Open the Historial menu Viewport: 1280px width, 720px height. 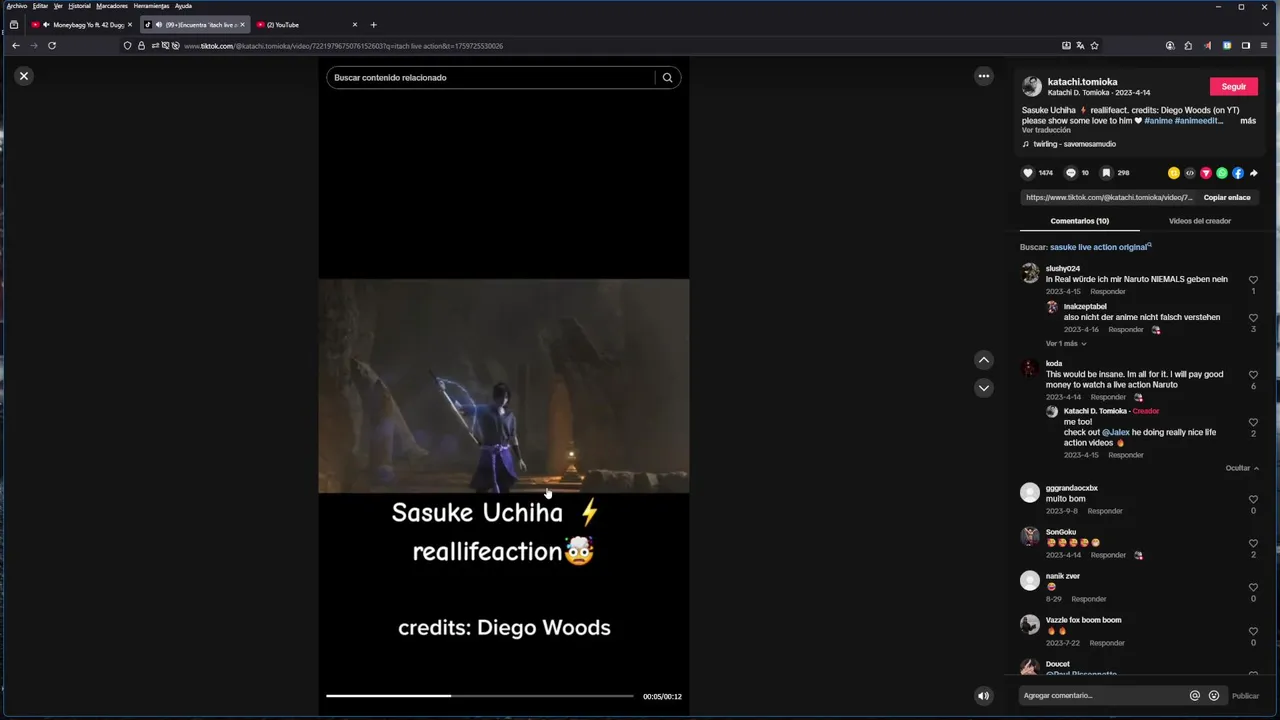pos(79,6)
